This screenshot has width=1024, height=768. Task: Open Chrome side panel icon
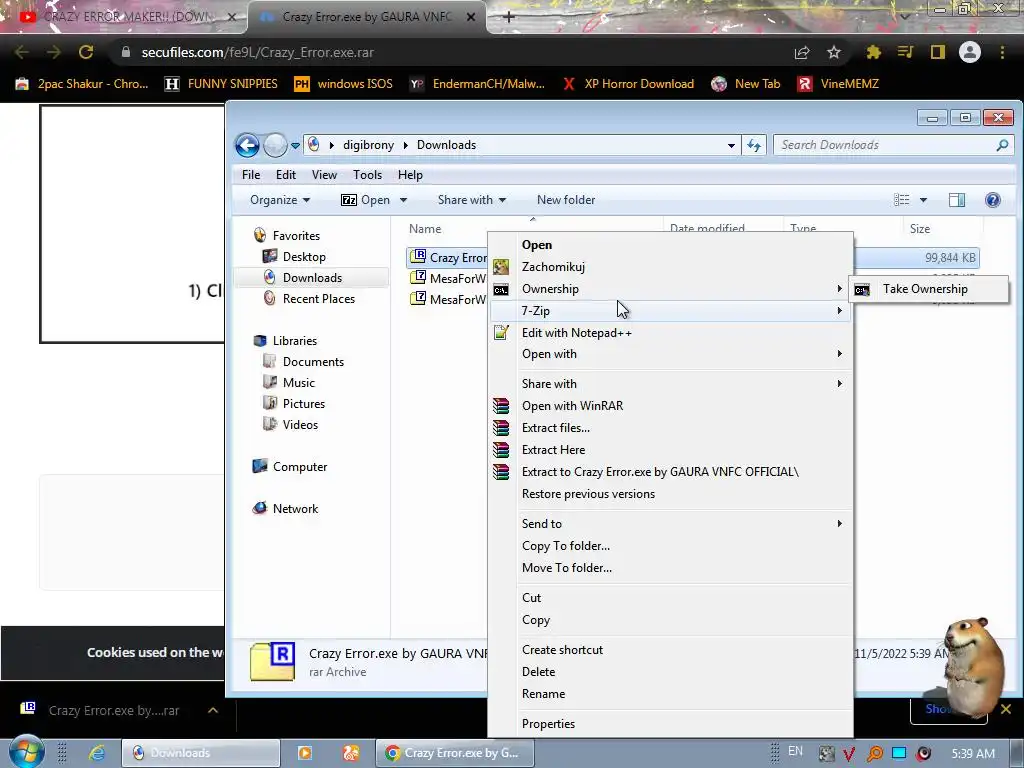(938, 52)
